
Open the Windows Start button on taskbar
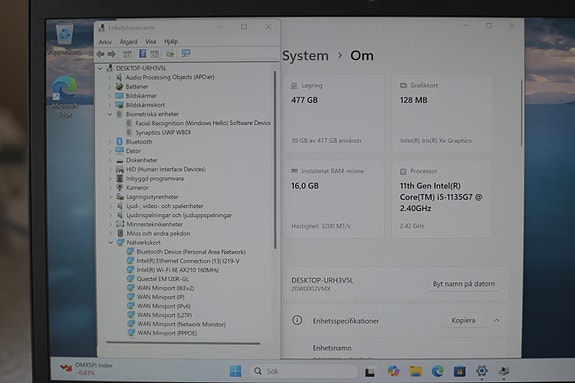235,371
